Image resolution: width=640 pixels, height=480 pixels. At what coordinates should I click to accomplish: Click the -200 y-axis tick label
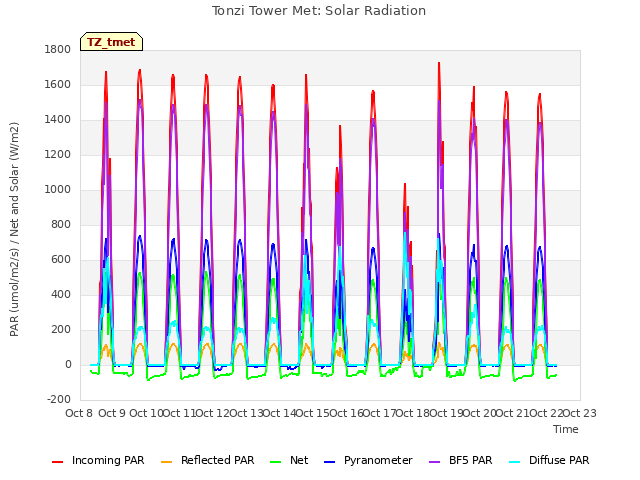pyautogui.click(x=59, y=400)
